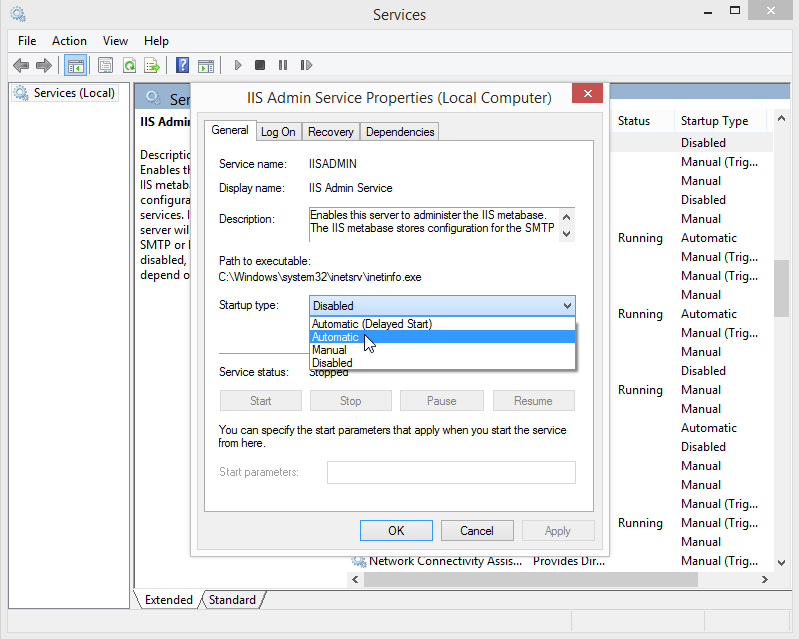Choose Disabled option in dropdown list
Viewport: 800px width, 640px height.
click(x=442, y=363)
